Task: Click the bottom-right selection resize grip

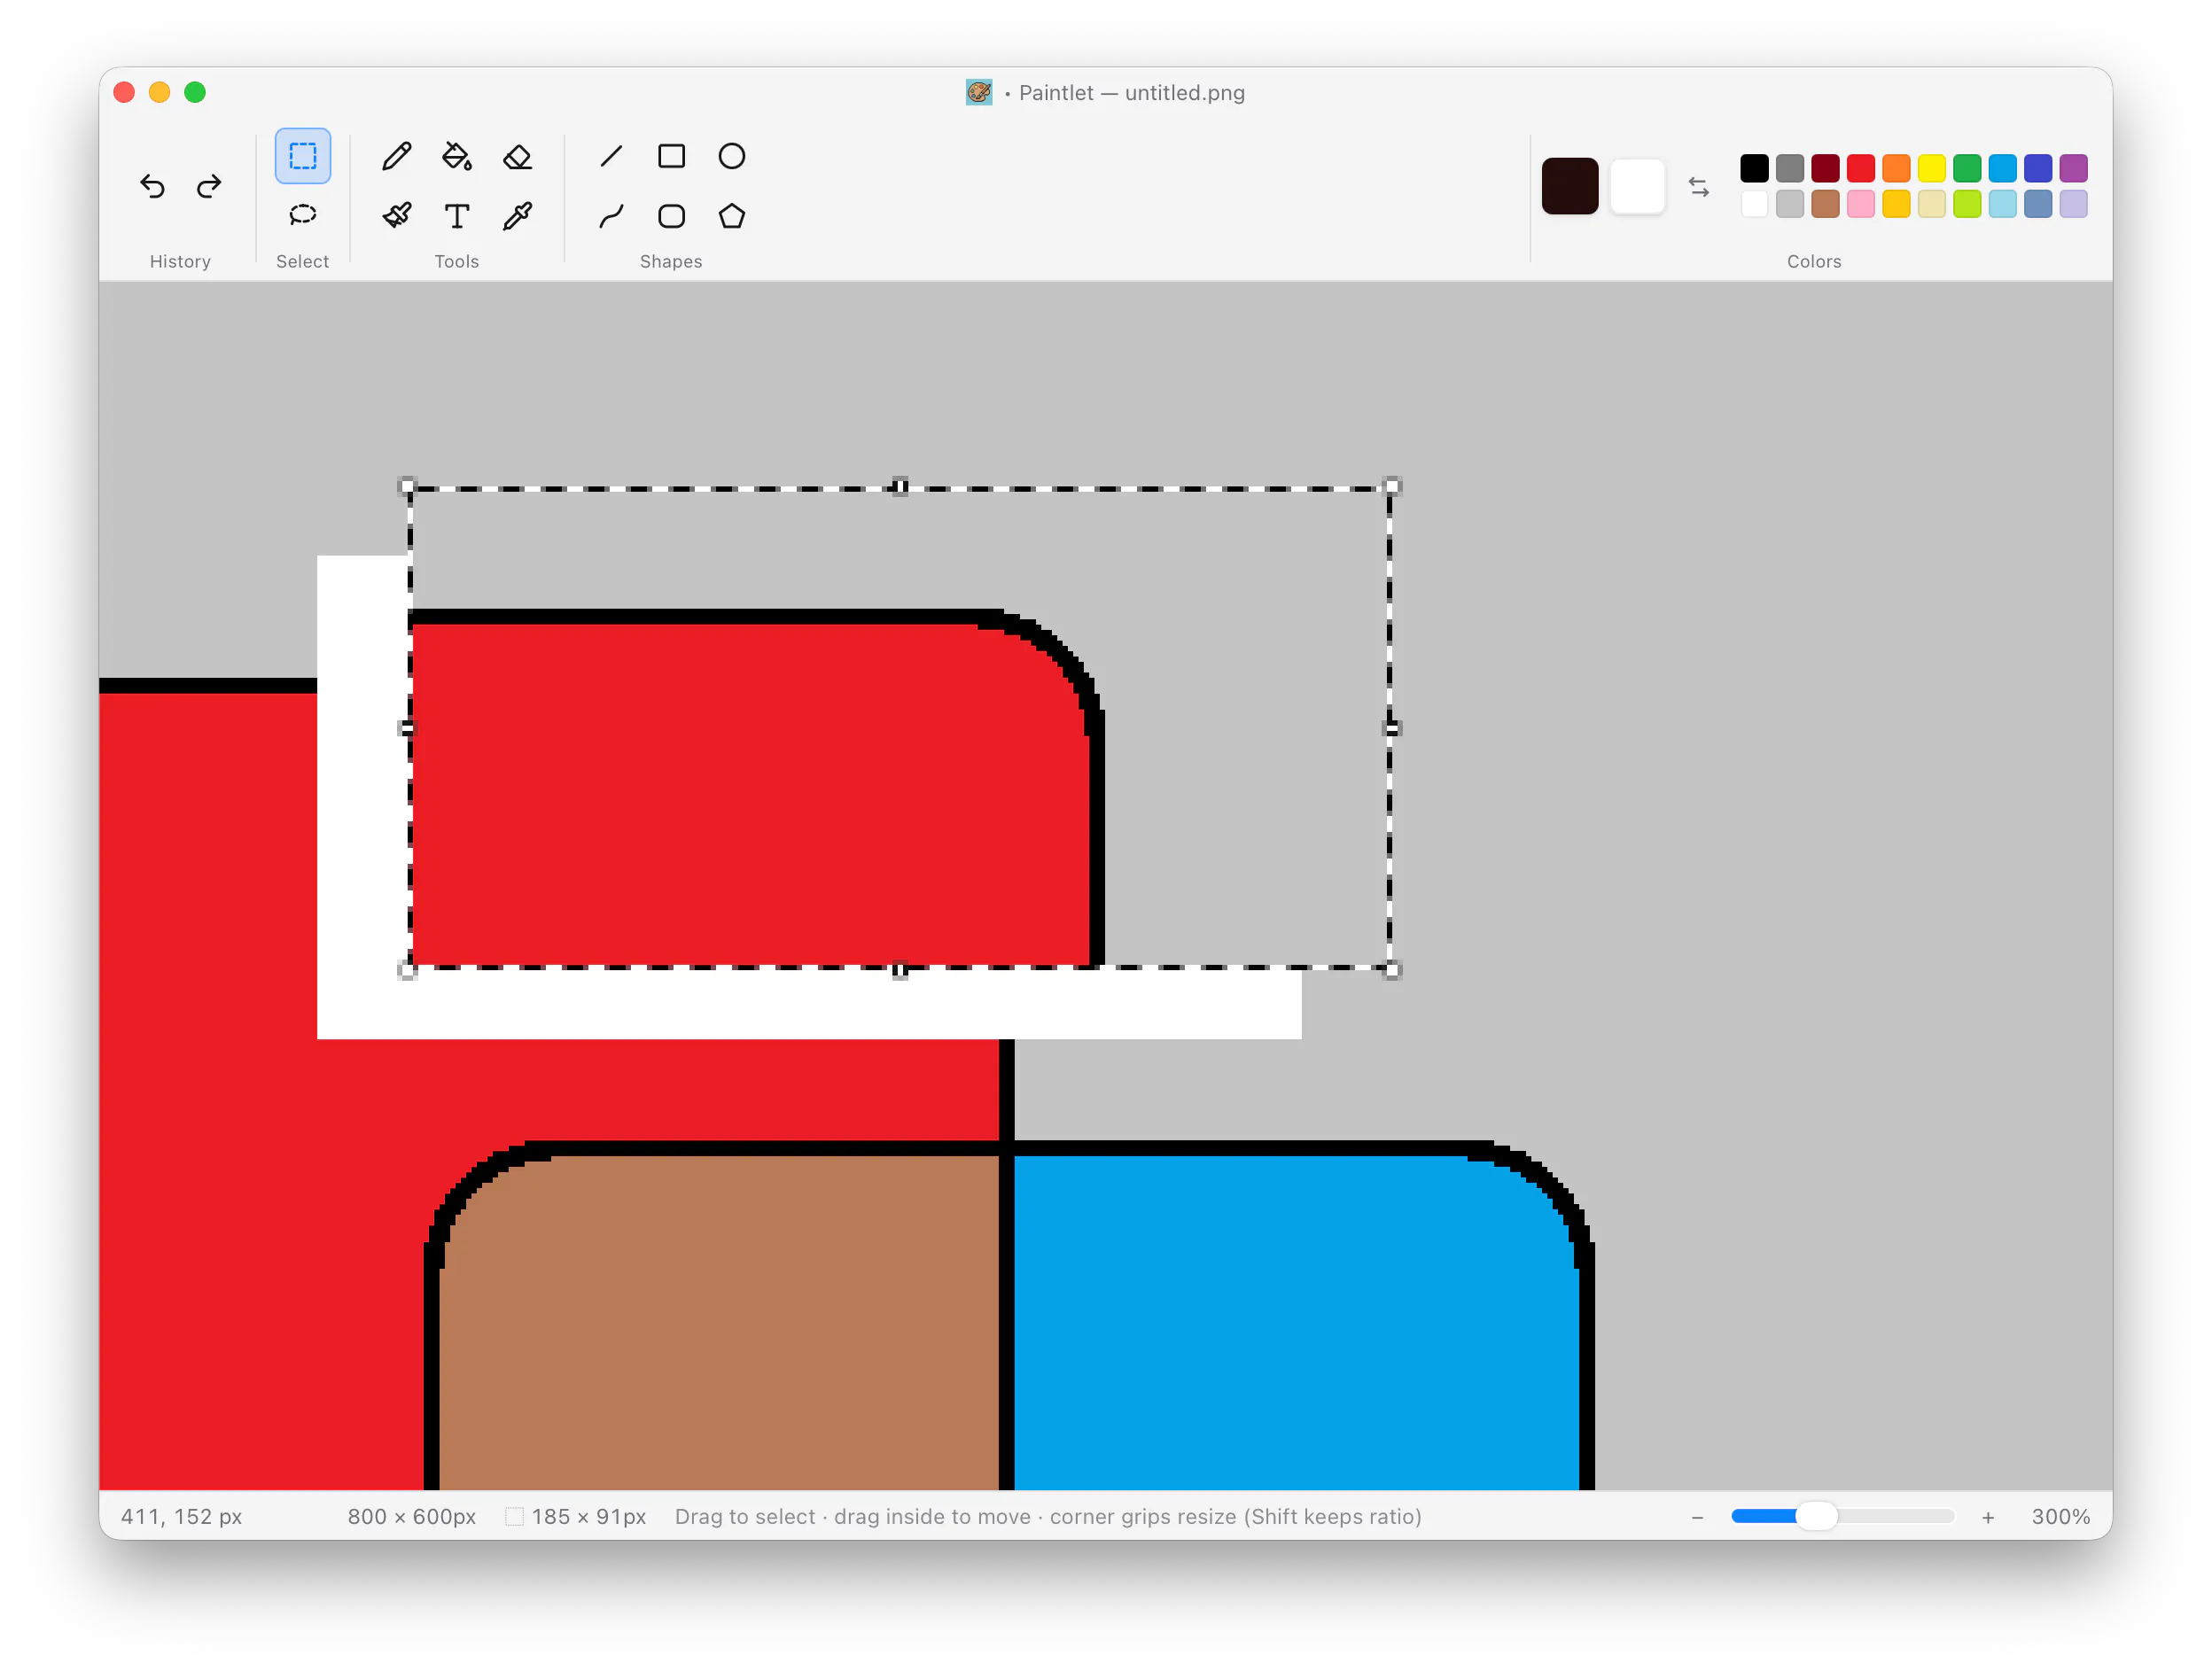Action: coord(1392,970)
